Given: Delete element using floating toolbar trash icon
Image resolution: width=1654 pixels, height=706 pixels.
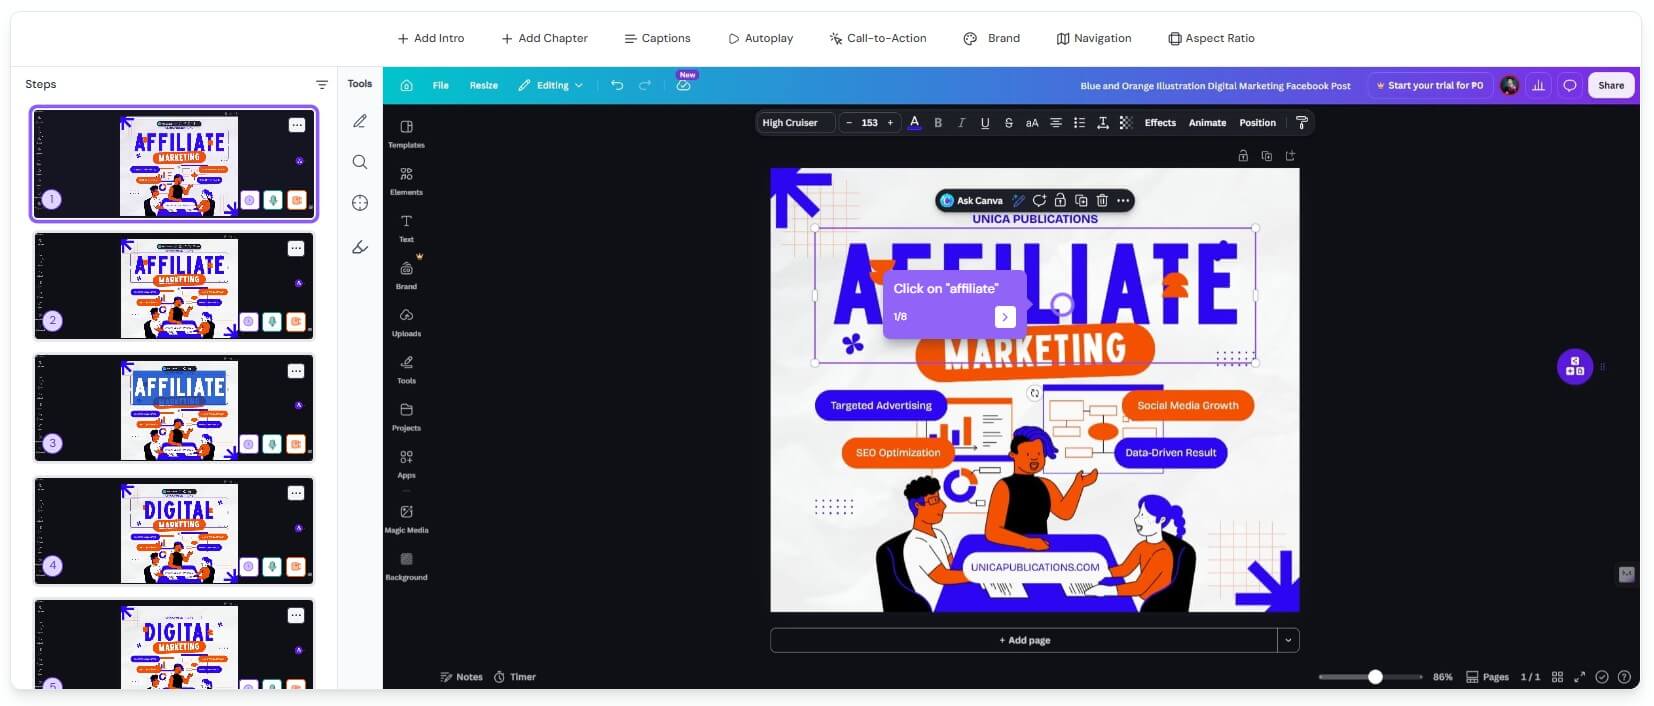Looking at the screenshot, I should click(1102, 200).
